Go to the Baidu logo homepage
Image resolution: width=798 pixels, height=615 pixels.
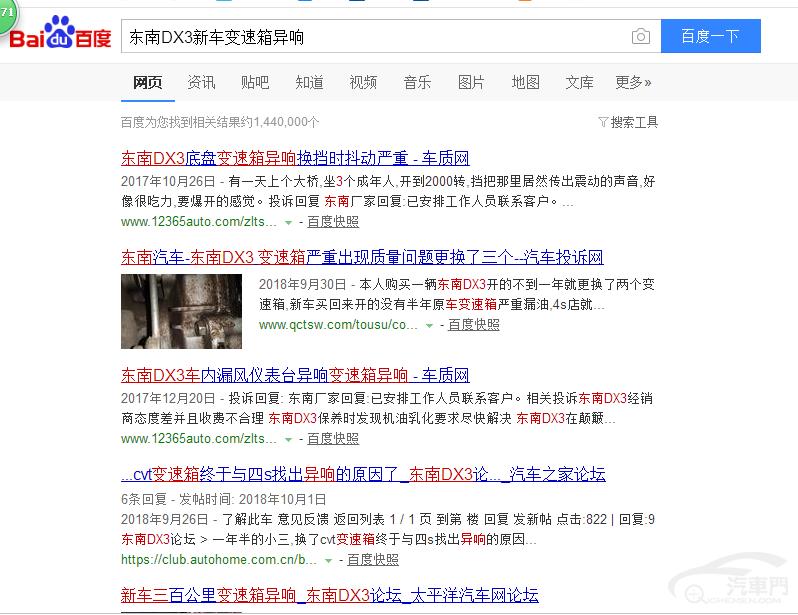pos(60,33)
